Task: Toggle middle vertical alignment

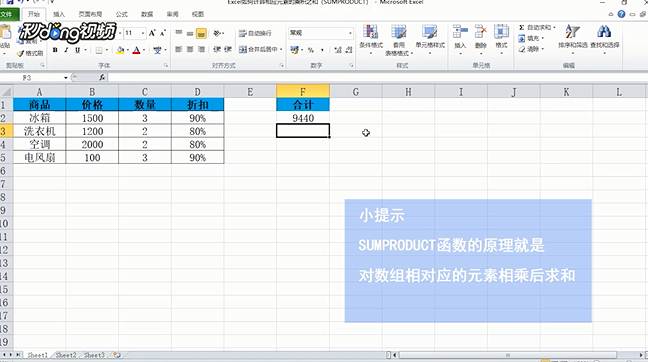Action: point(190,33)
